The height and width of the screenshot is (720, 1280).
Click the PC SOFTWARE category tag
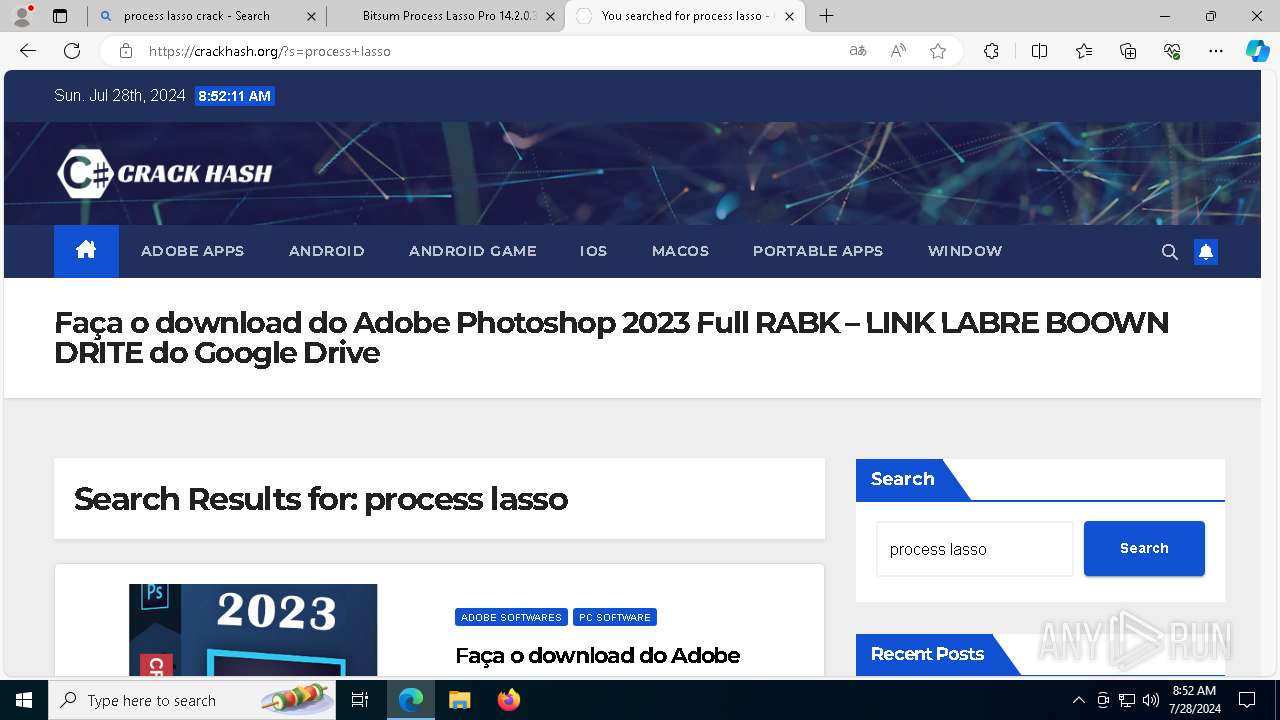click(614, 617)
